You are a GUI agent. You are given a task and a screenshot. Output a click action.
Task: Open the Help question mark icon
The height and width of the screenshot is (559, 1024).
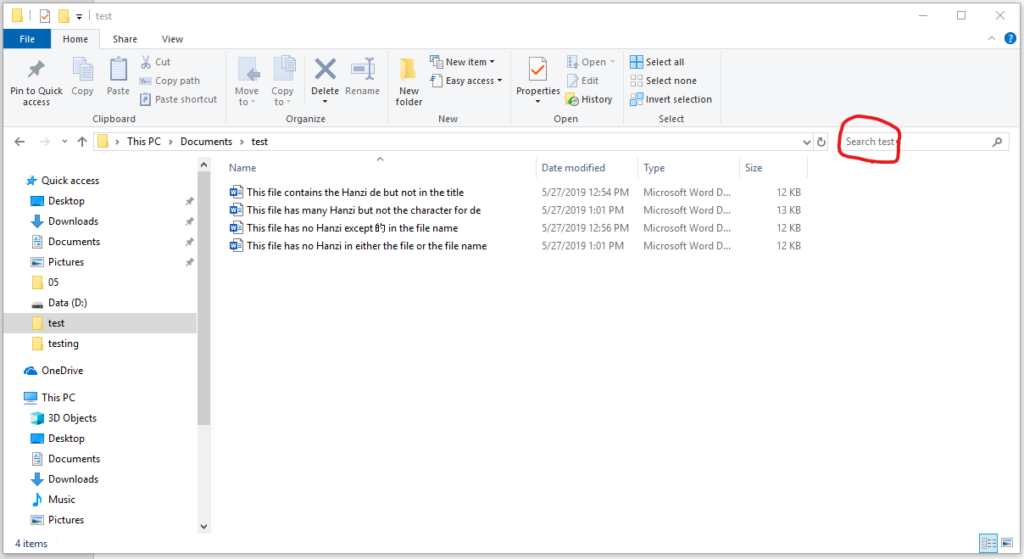pyautogui.click(x=1010, y=39)
